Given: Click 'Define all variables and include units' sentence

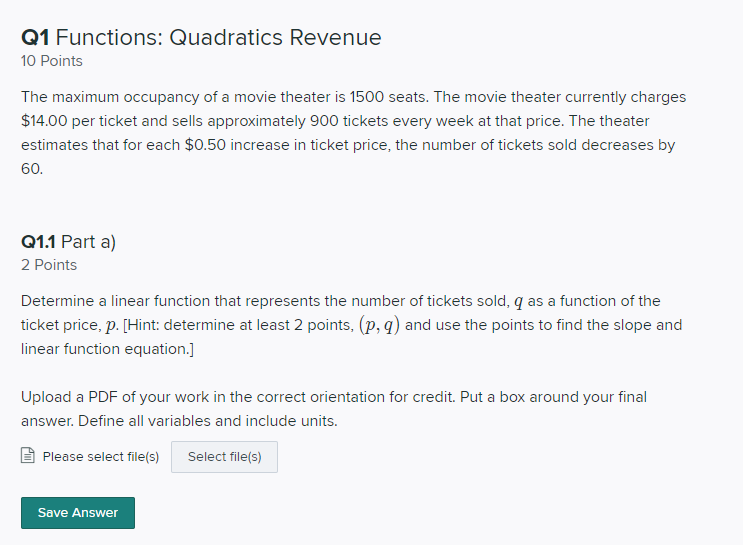Looking at the screenshot, I should tap(208, 421).
